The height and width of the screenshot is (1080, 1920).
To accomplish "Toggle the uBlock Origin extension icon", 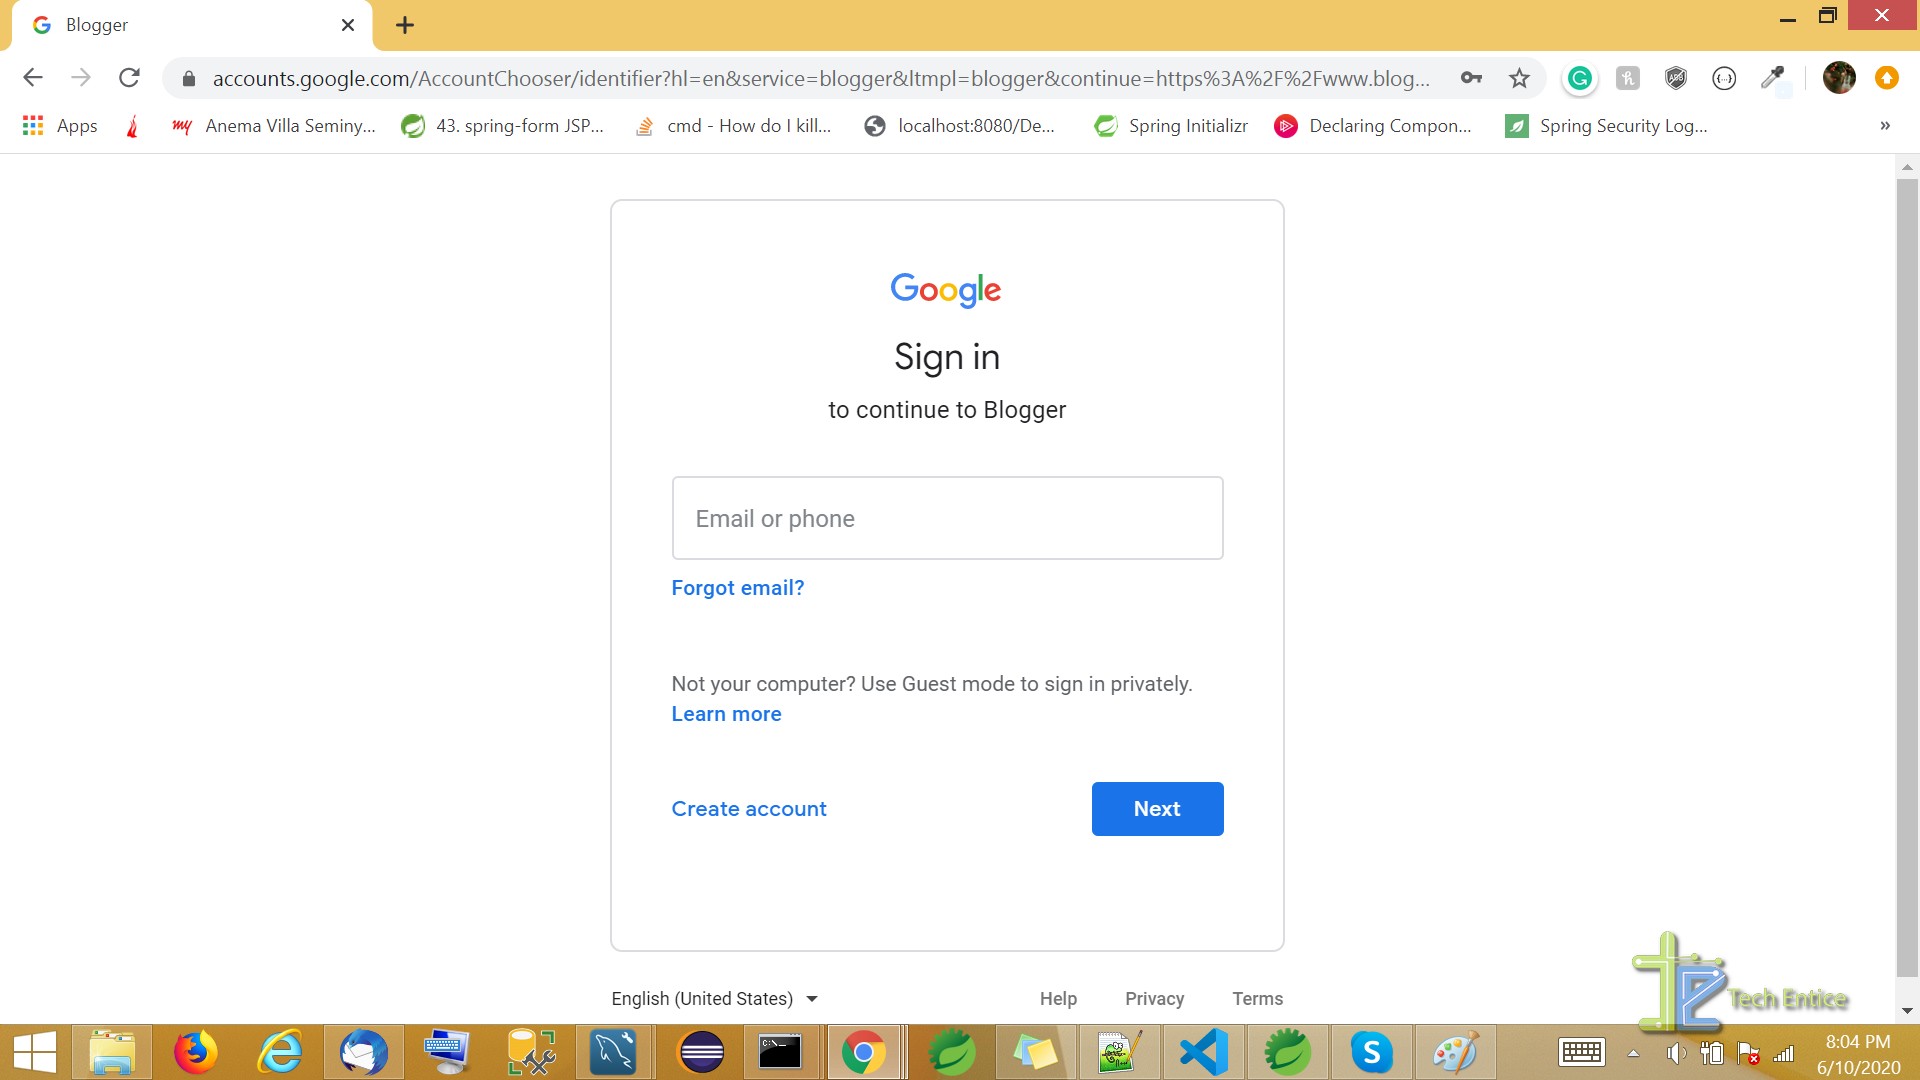I will (1675, 79).
